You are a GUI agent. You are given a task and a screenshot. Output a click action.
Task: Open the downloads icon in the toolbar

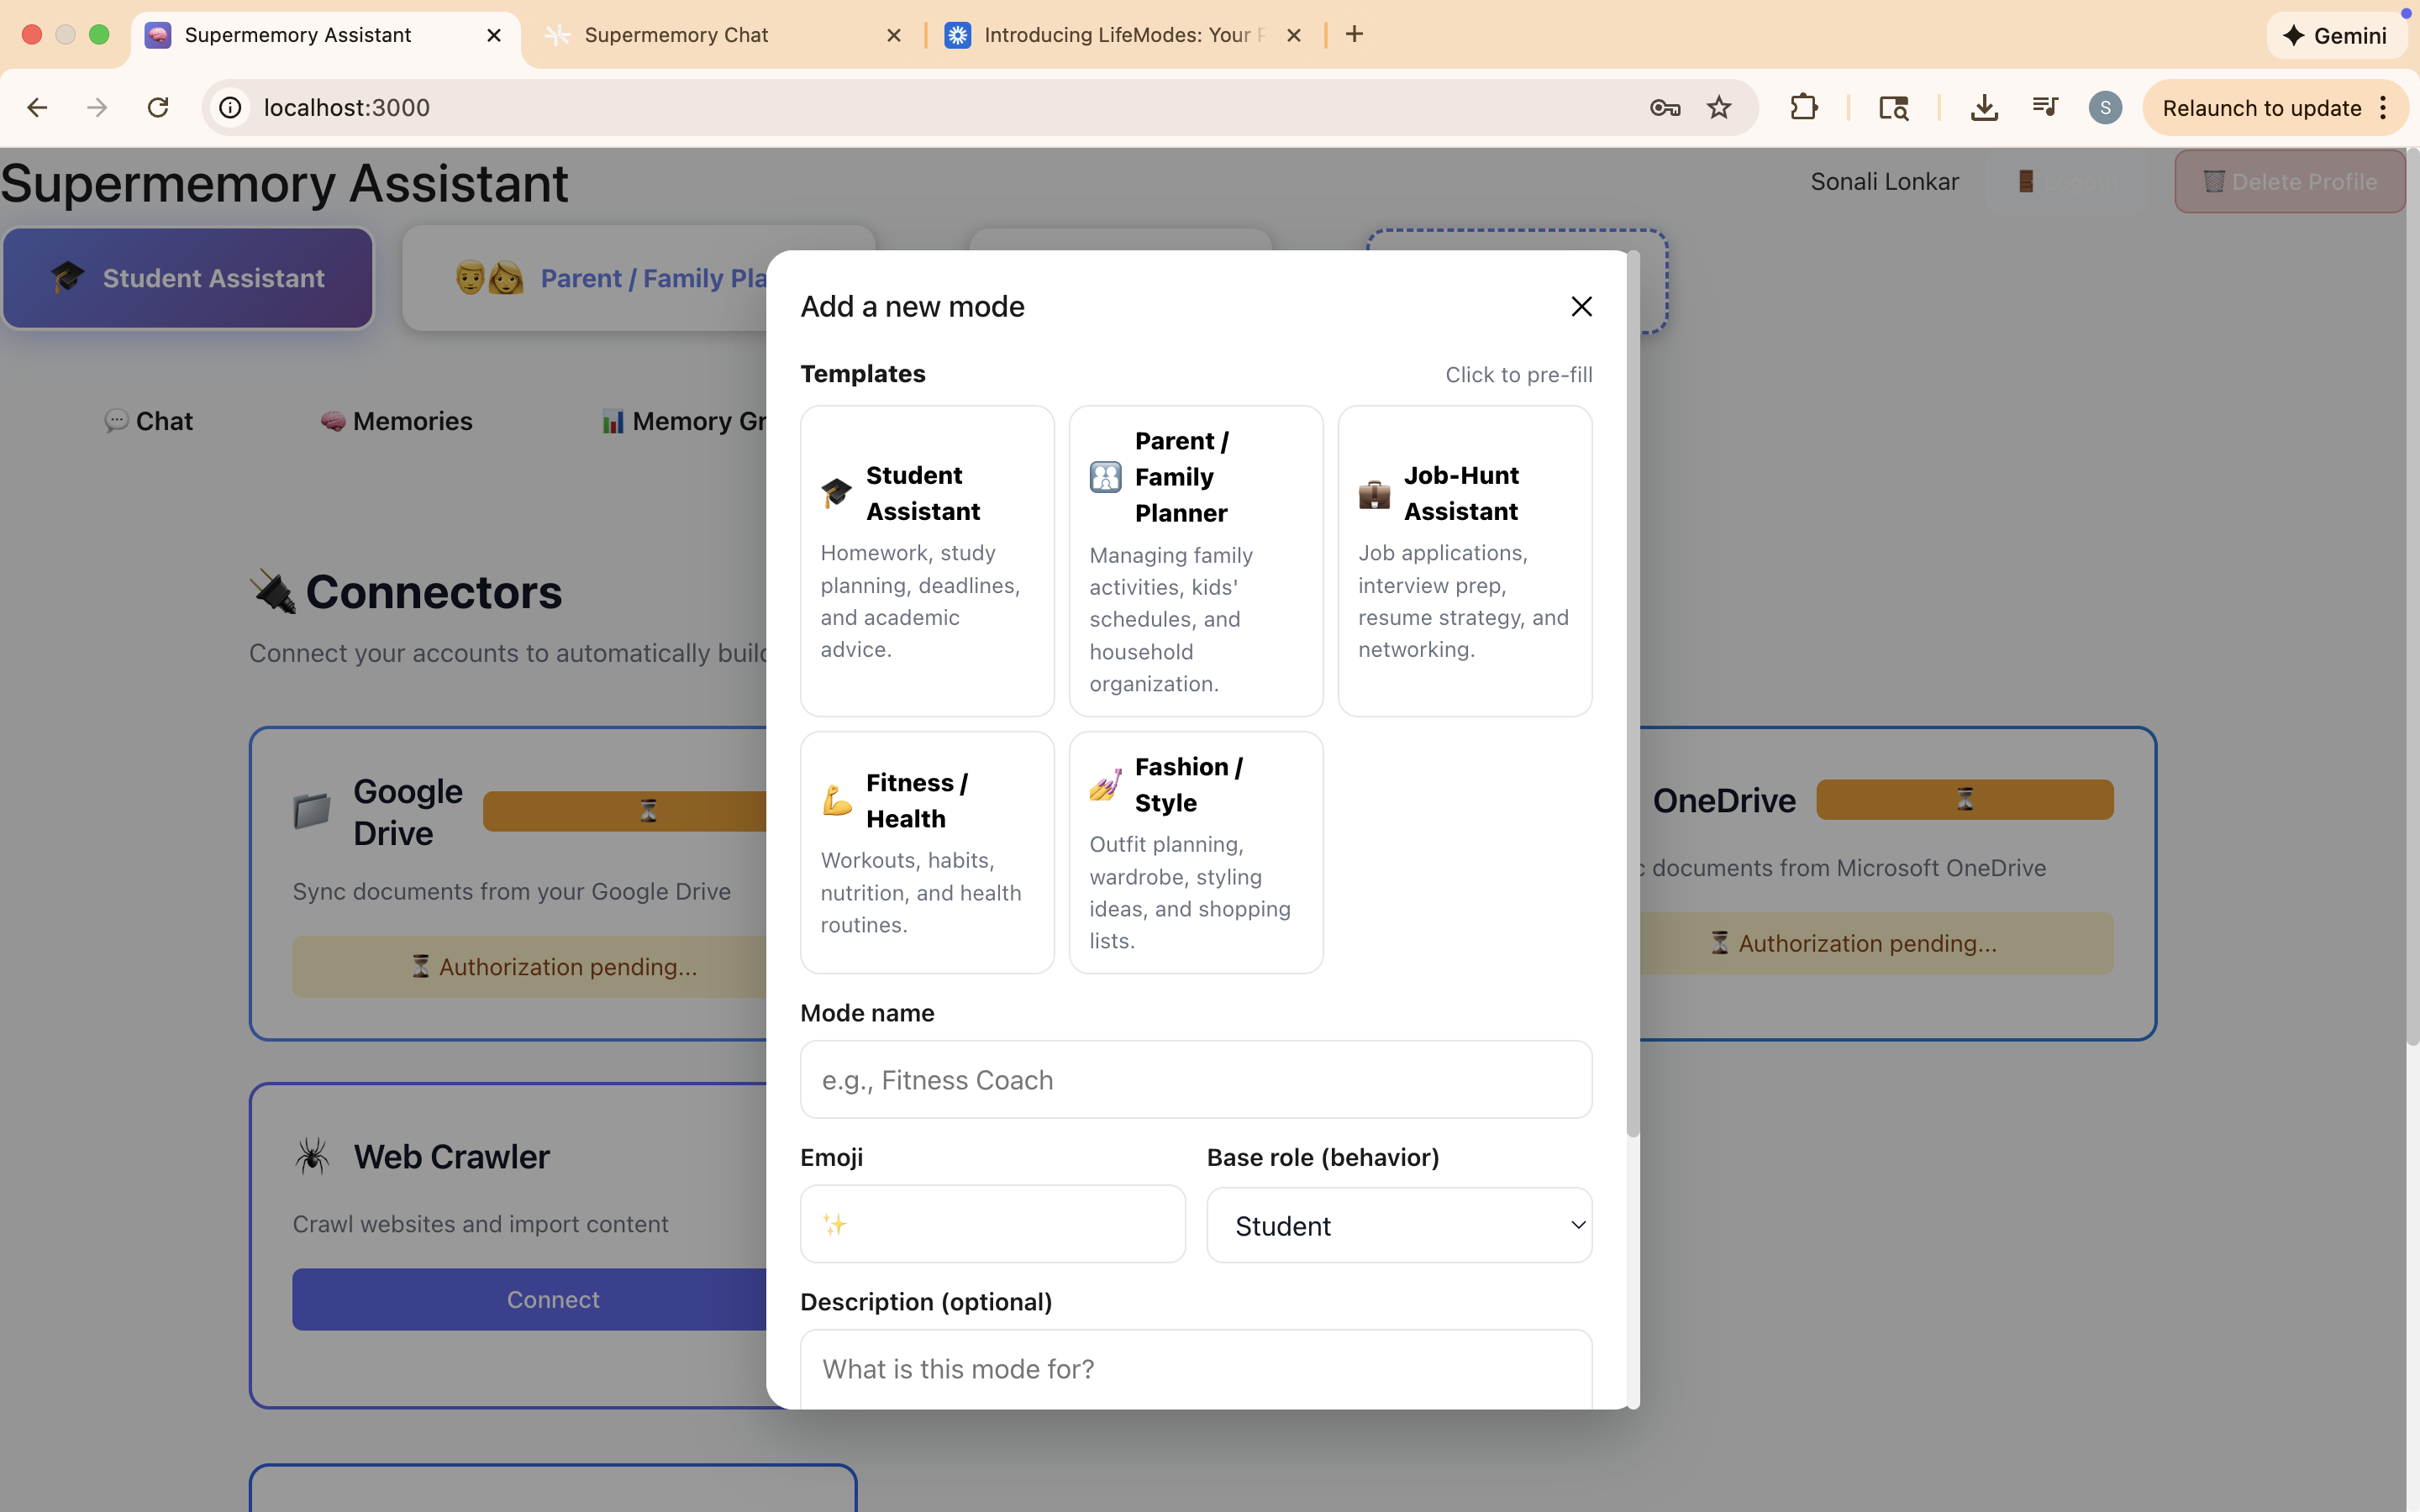[1984, 107]
